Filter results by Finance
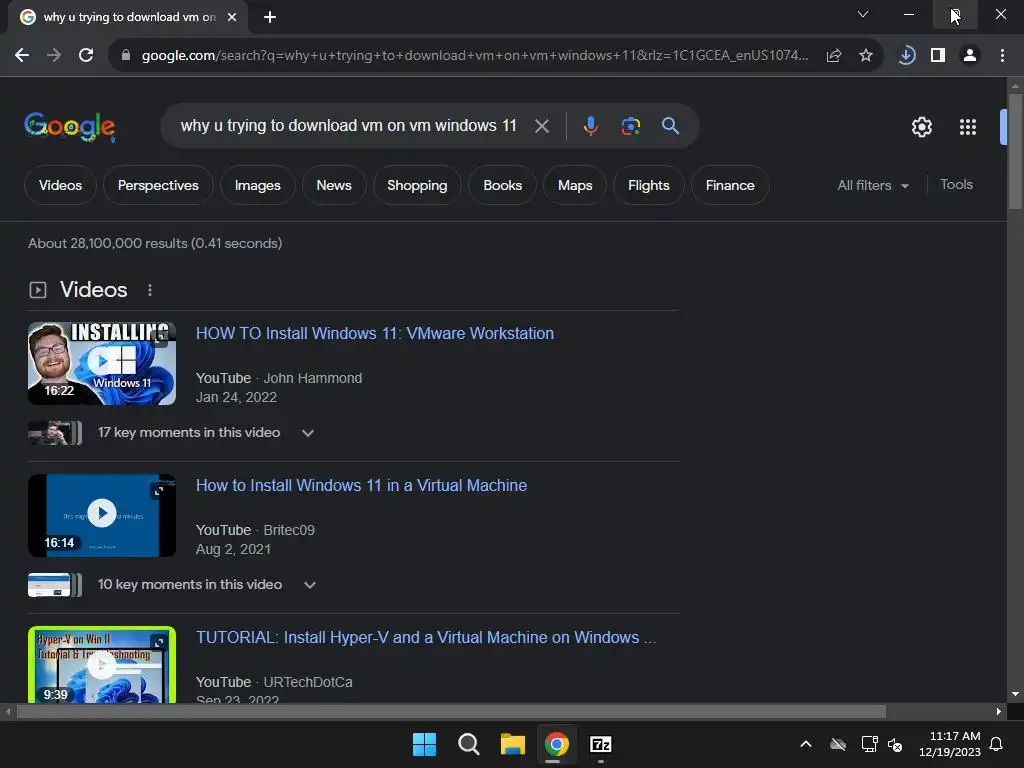This screenshot has height=768, width=1024. click(729, 185)
